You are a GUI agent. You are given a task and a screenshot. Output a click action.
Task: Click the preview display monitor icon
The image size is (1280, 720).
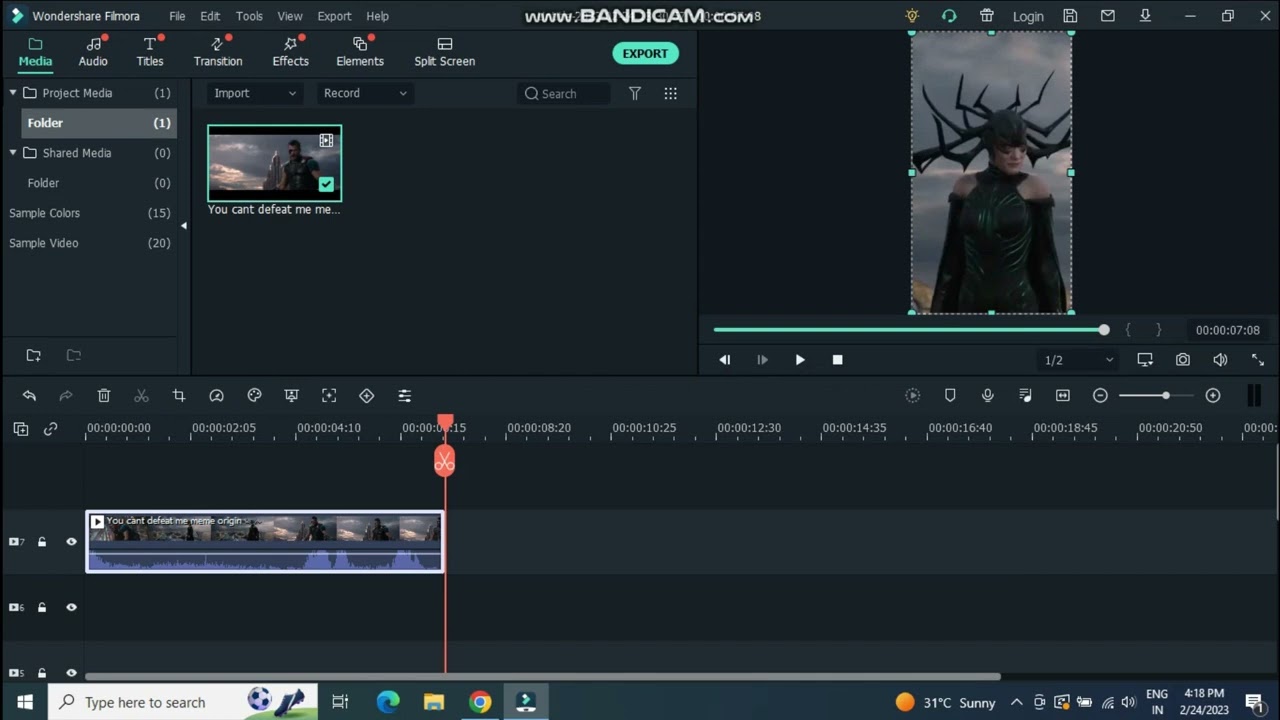[x=1145, y=360]
